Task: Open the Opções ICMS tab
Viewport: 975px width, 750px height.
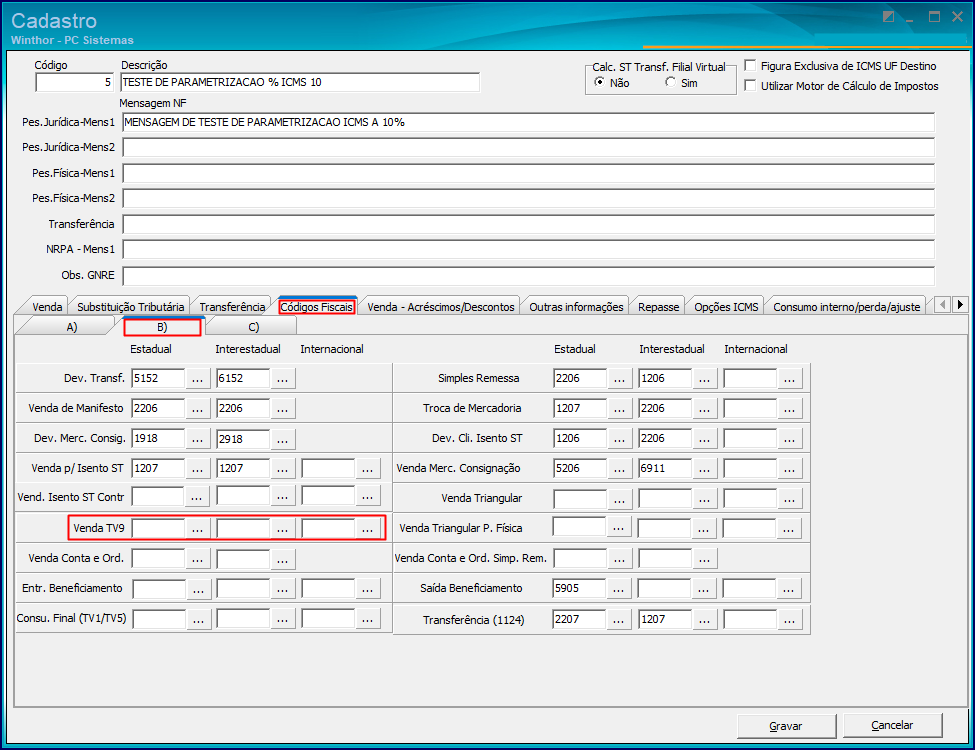Action: (x=726, y=307)
